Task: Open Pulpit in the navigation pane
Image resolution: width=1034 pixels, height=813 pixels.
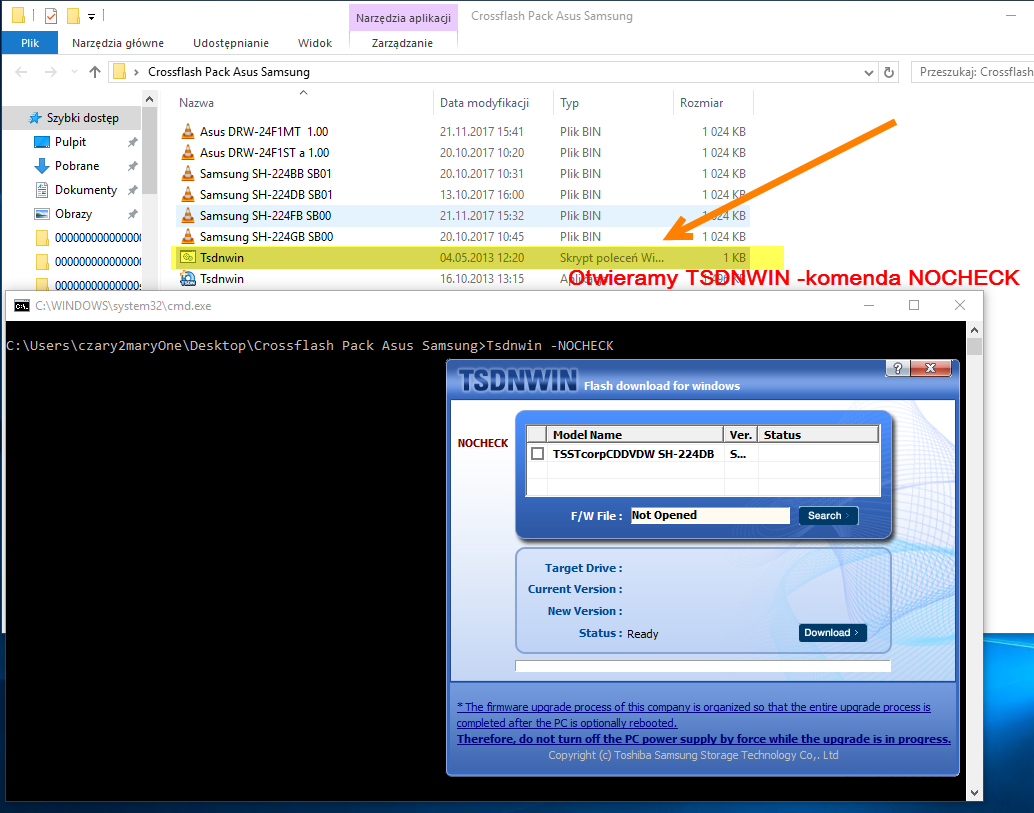Action: click(70, 142)
